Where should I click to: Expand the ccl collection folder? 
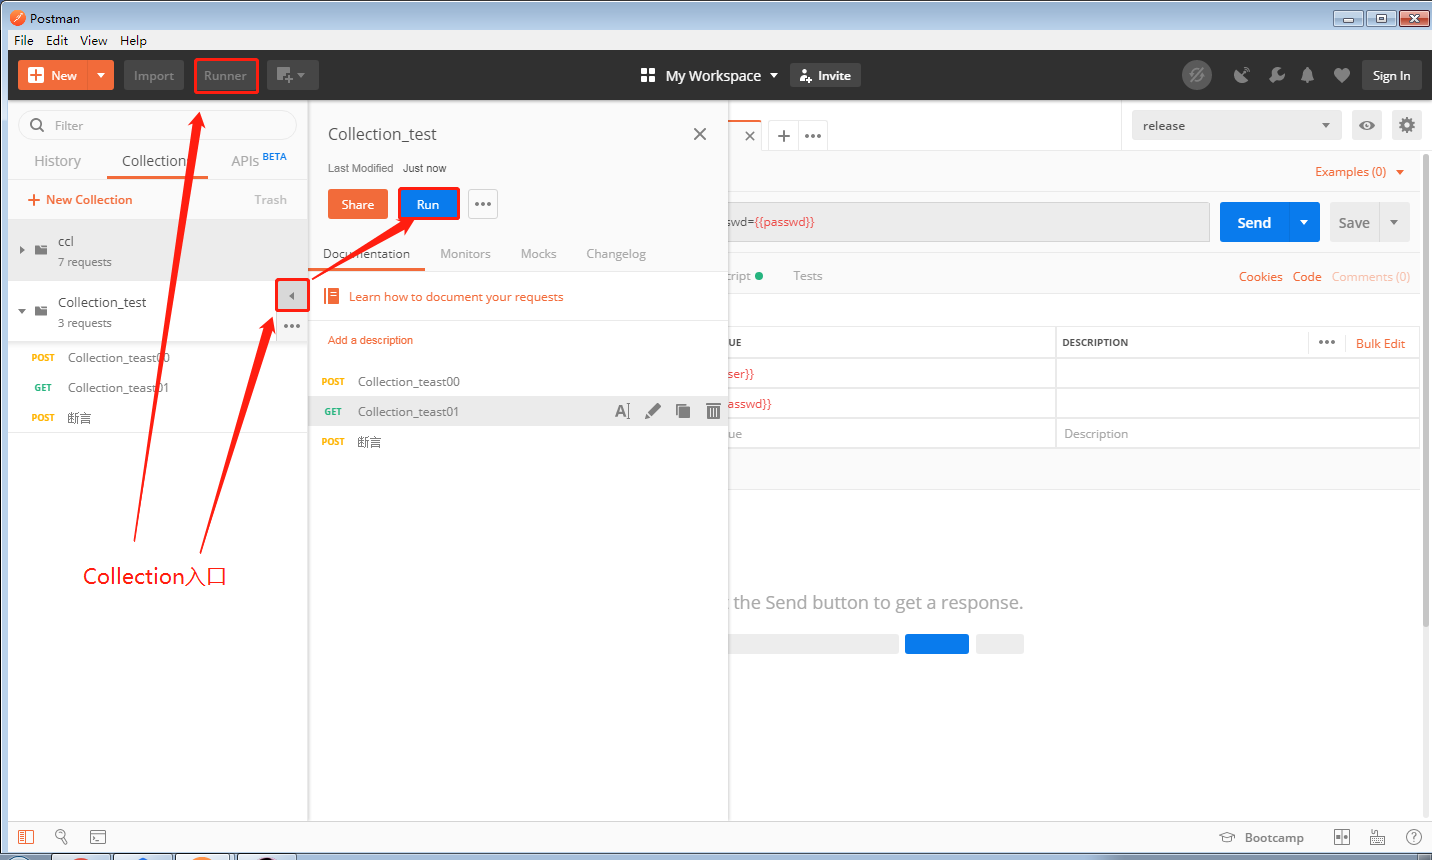(22, 249)
